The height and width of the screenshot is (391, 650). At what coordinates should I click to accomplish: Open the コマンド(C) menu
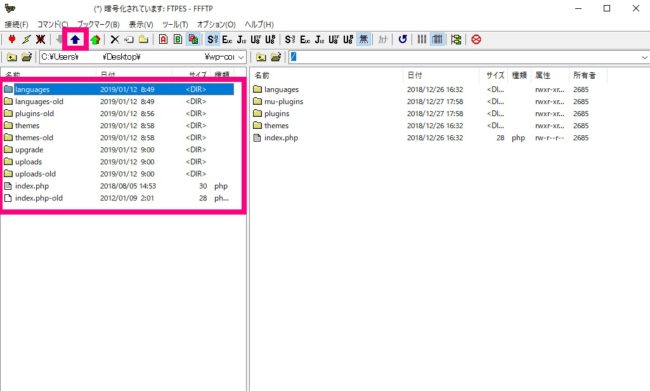click(x=53, y=24)
